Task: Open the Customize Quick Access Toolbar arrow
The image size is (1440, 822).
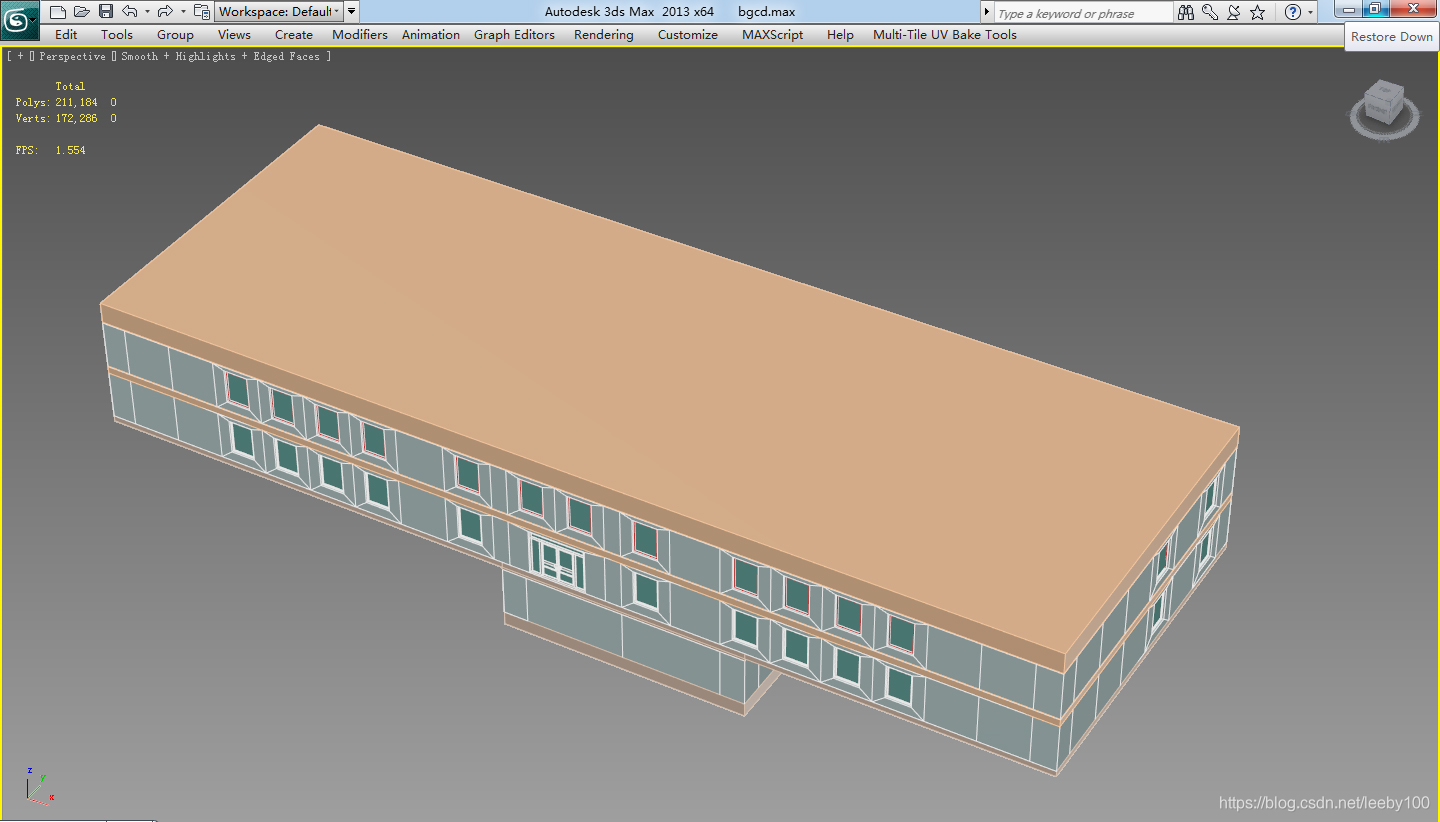Action: coord(352,12)
